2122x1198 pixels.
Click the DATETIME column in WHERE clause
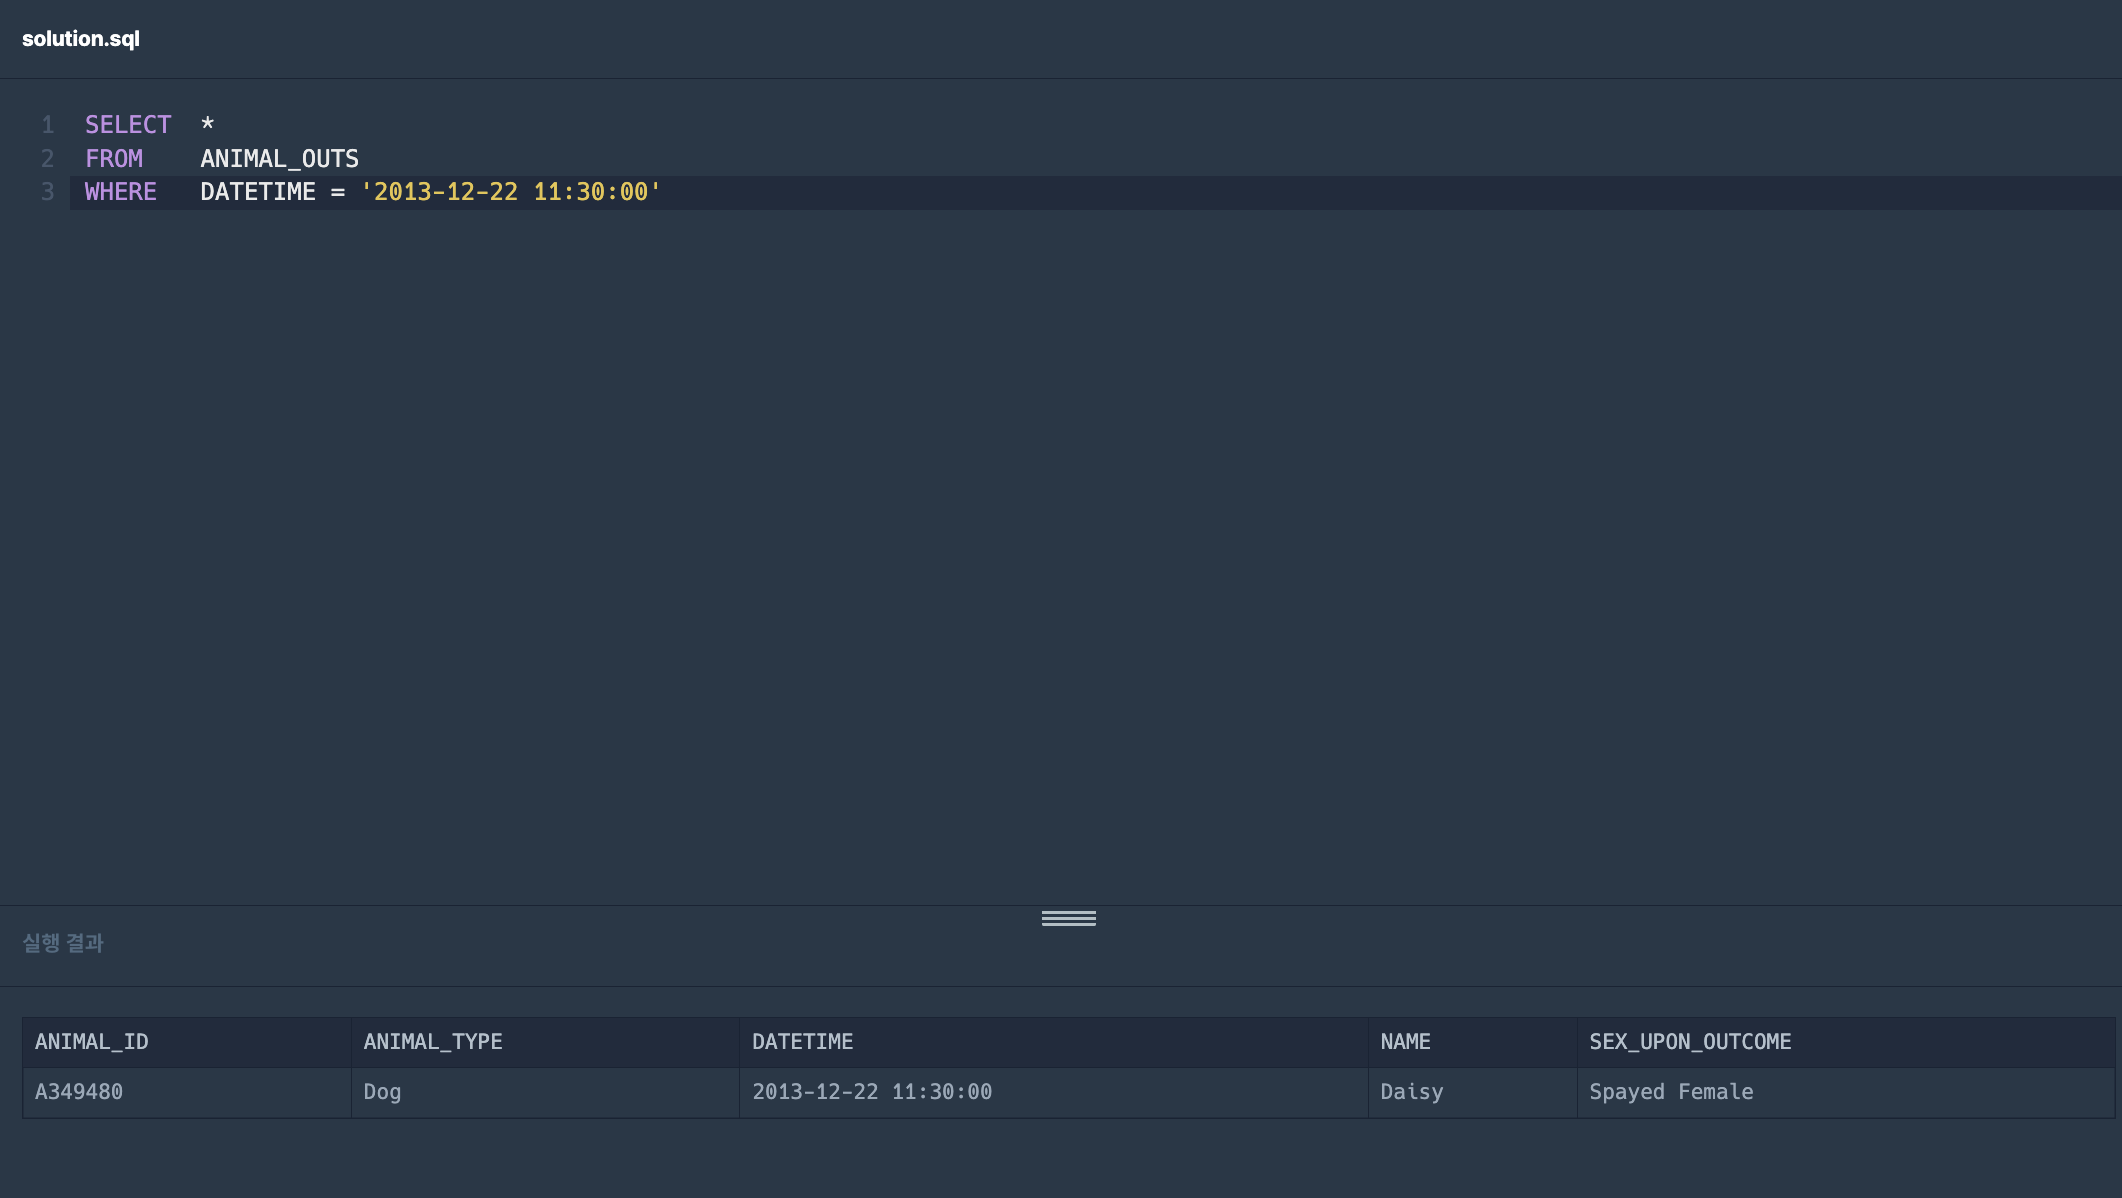click(258, 192)
